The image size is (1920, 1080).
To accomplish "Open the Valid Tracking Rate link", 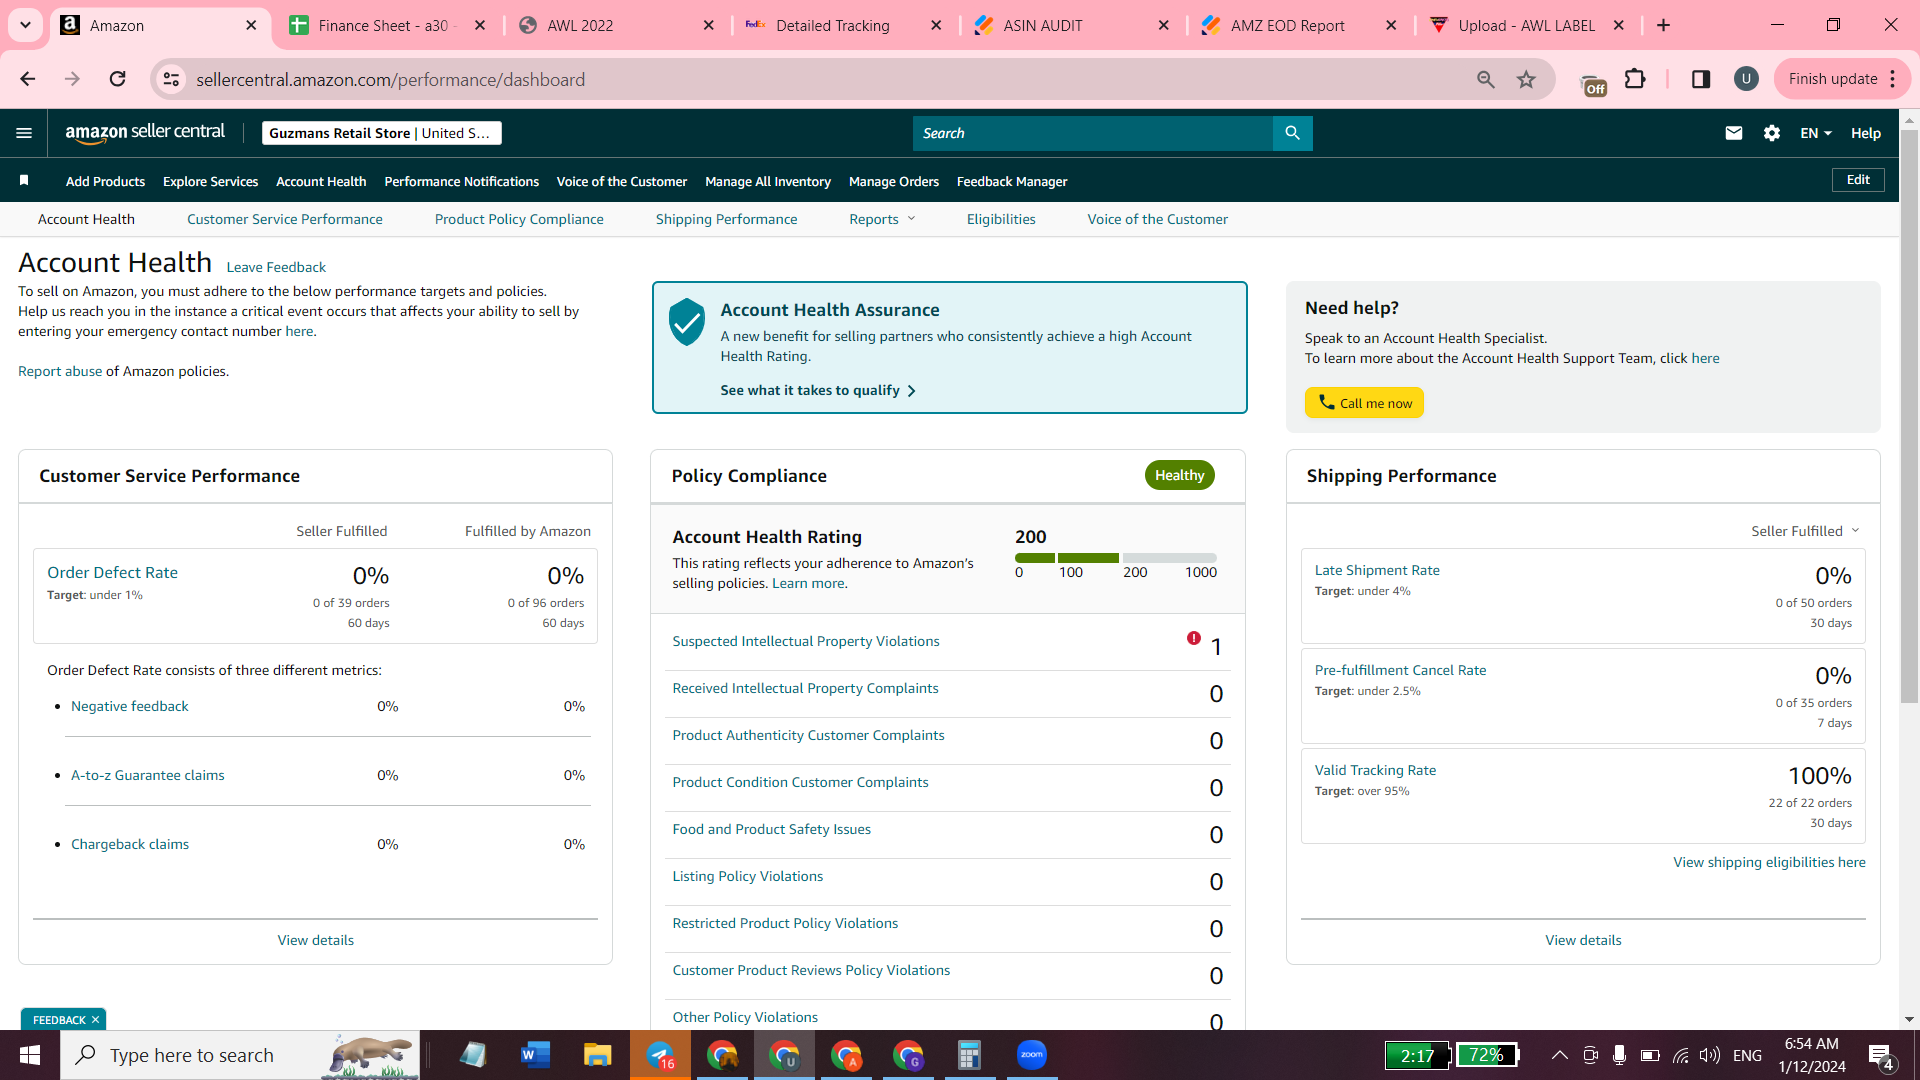I will (x=1375, y=770).
